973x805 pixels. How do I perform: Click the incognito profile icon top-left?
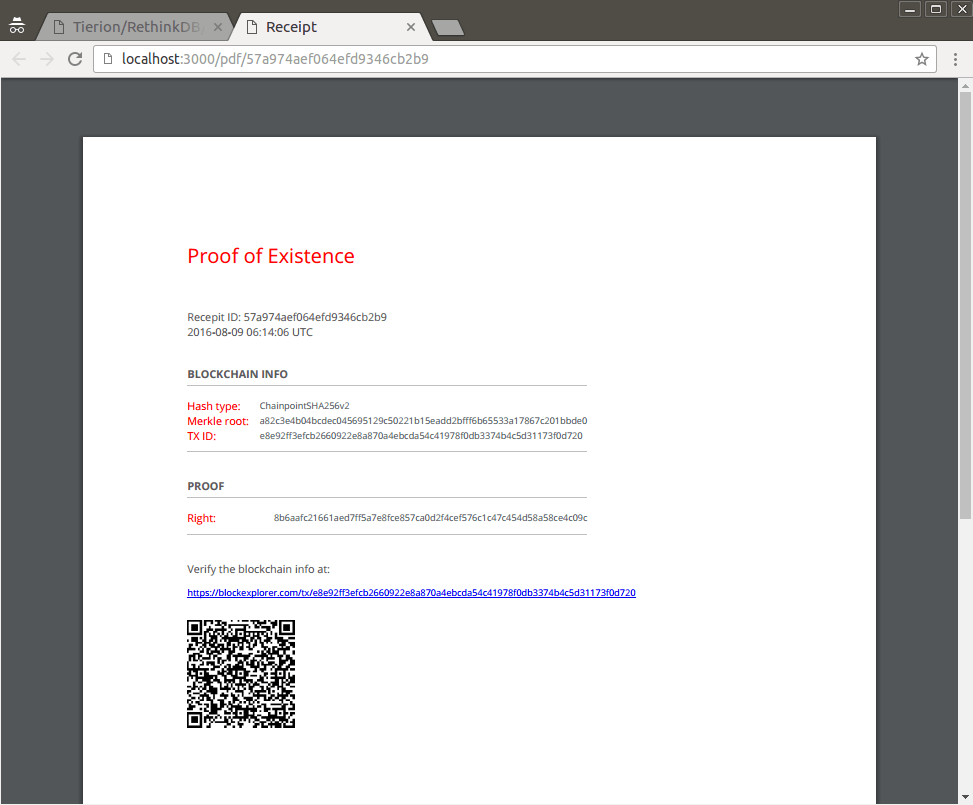click(16, 25)
